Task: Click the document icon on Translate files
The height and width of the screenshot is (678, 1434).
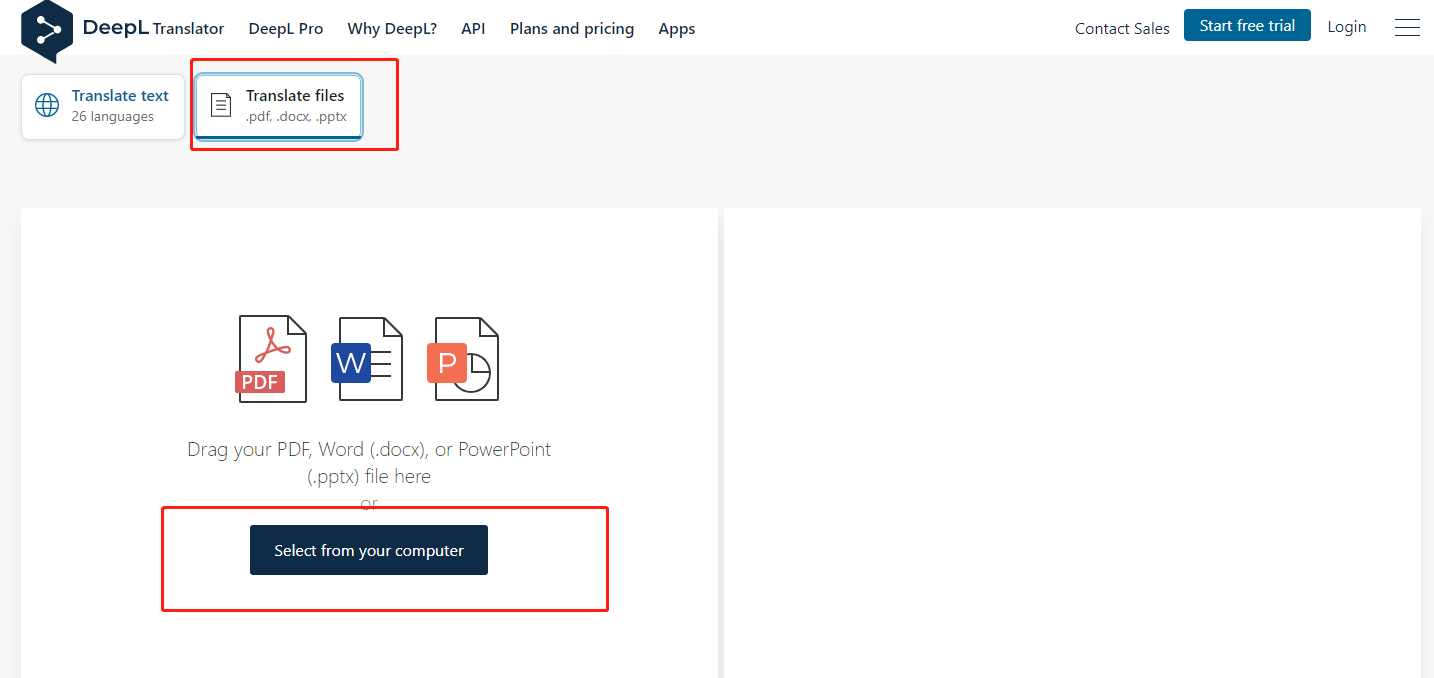Action: pos(221,106)
